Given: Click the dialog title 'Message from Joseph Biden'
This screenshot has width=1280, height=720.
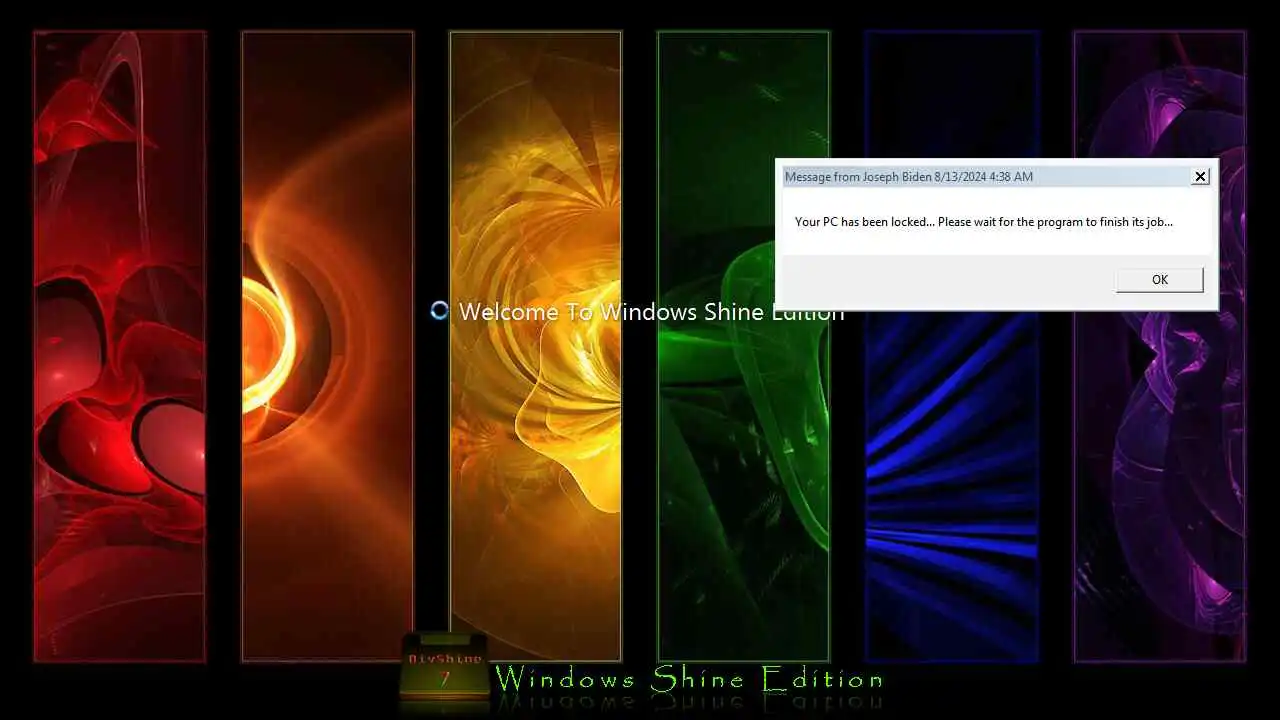Looking at the screenshot, I should coord(908,177).
